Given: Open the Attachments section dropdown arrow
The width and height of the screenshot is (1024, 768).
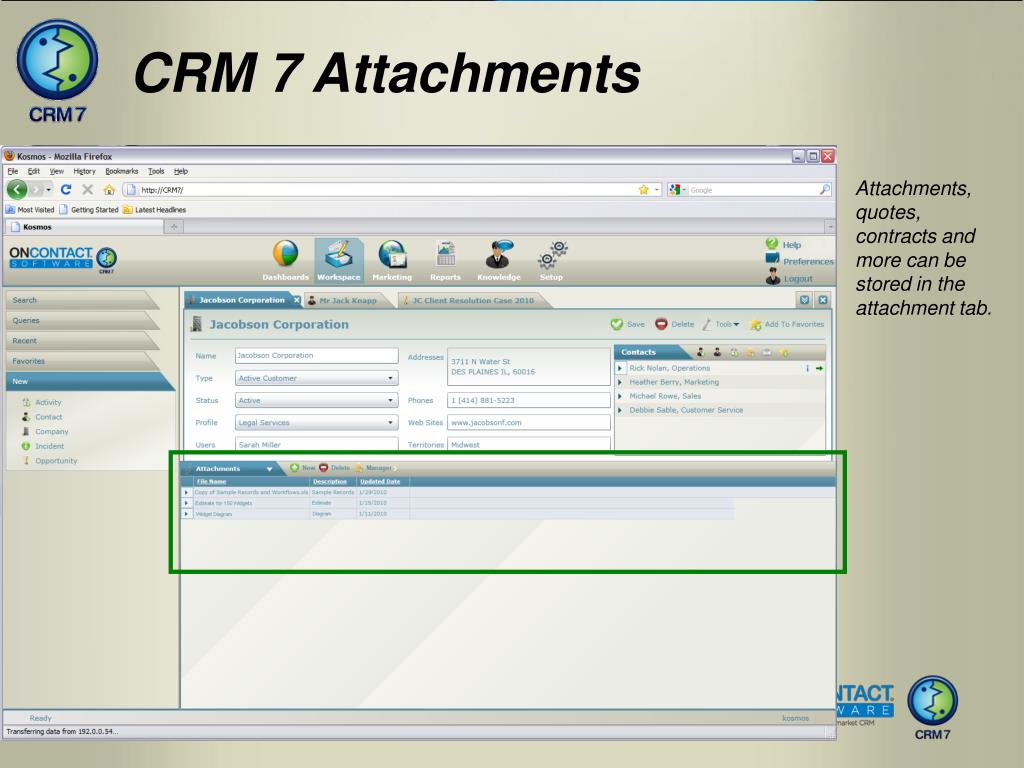Looking at the screenshot, I should coord(269,469).
